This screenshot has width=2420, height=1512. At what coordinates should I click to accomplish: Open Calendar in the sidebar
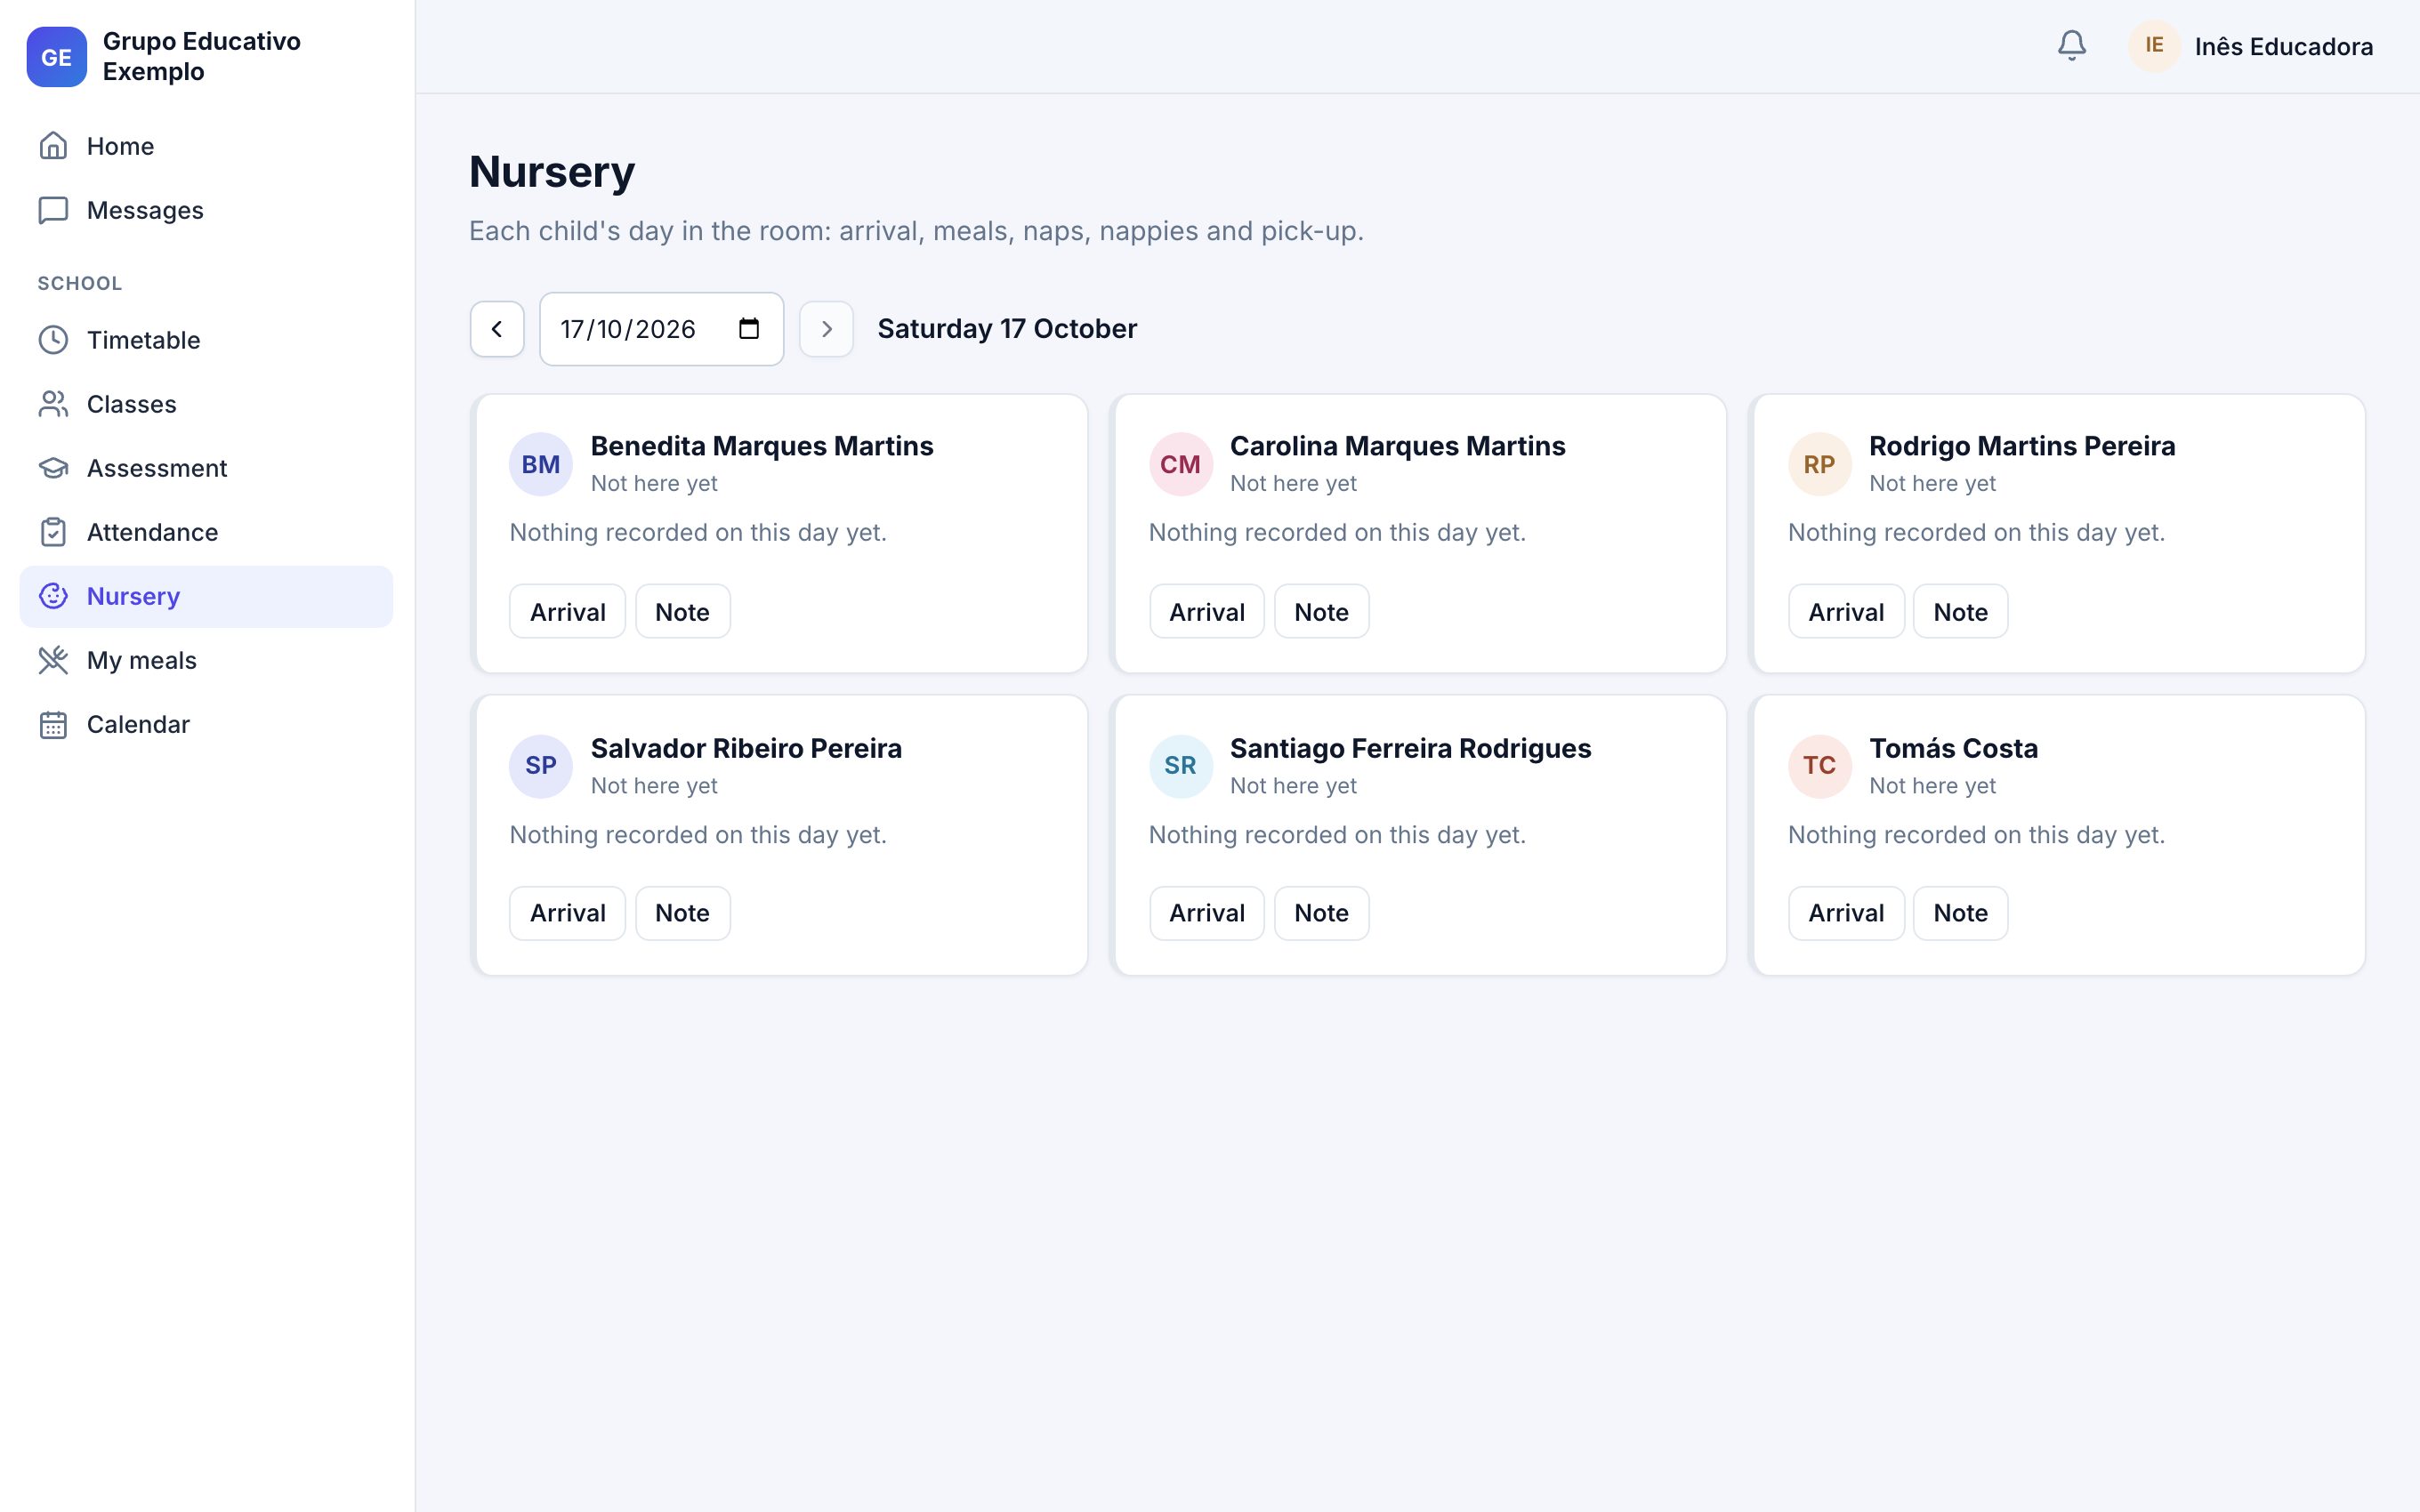(206, 724)
